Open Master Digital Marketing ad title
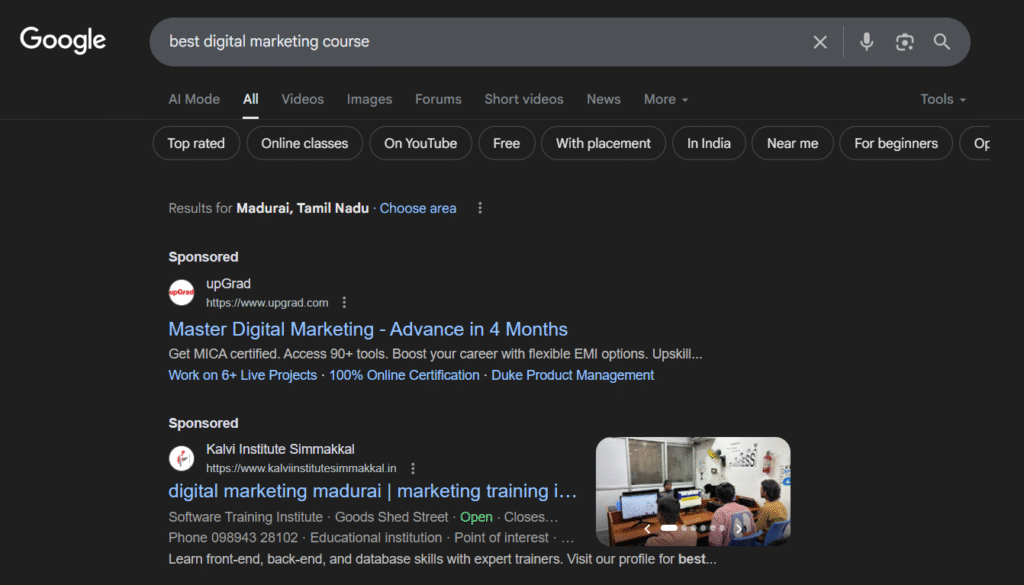This screenshot has height=585, width=1024. point(368,329)
